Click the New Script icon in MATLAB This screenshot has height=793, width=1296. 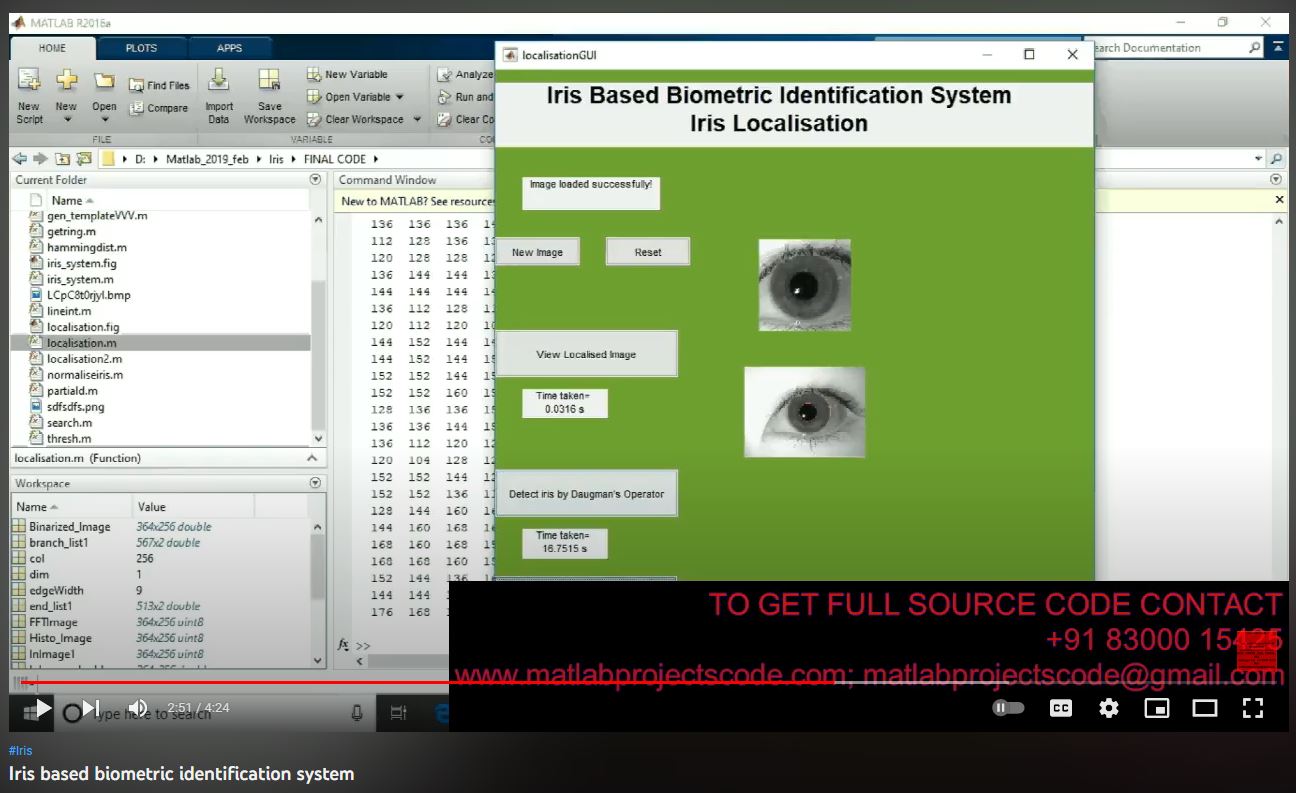pyautogui.click(x=29, y=81)
